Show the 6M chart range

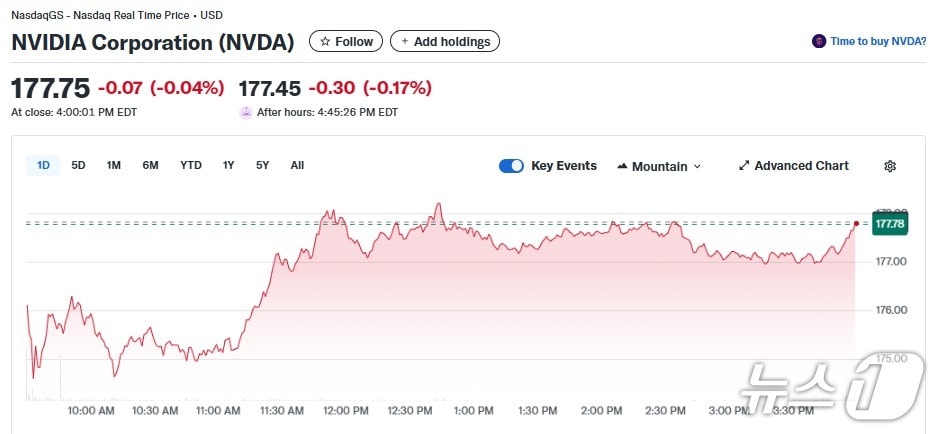tap(150, 166)
